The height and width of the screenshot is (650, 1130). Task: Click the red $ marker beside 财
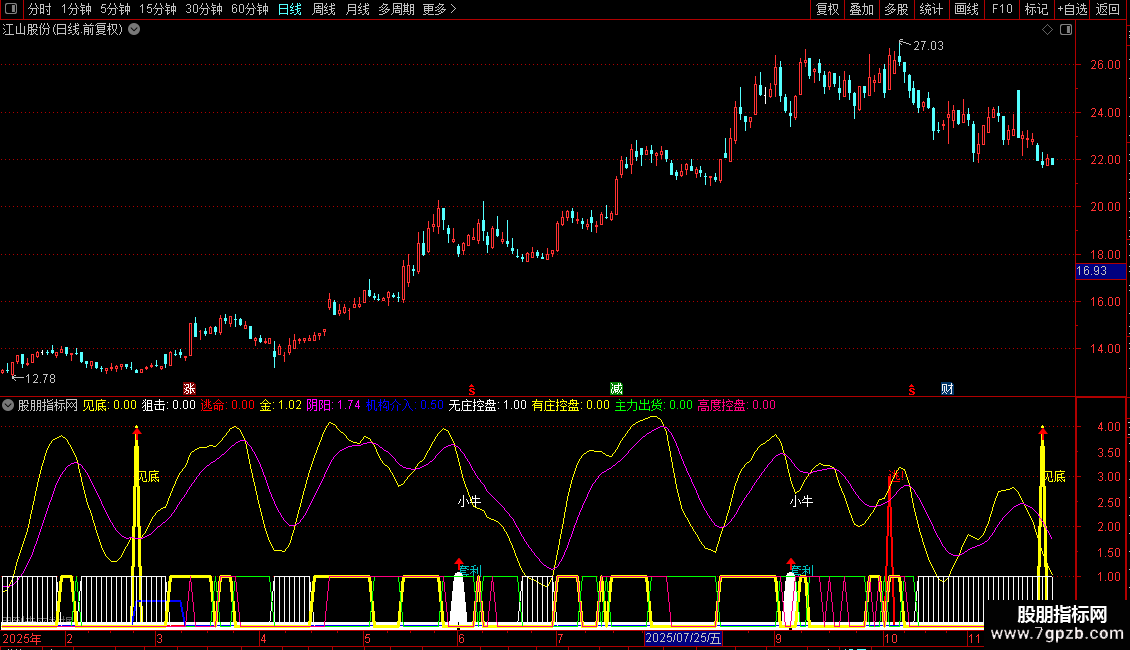911,389
